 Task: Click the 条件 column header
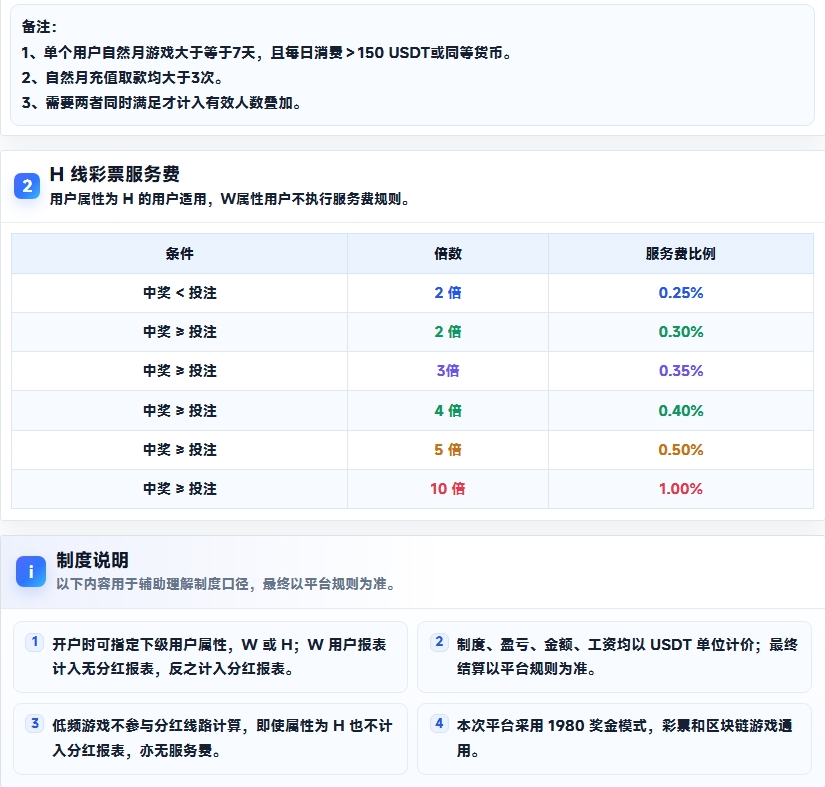tap(179, 254)
